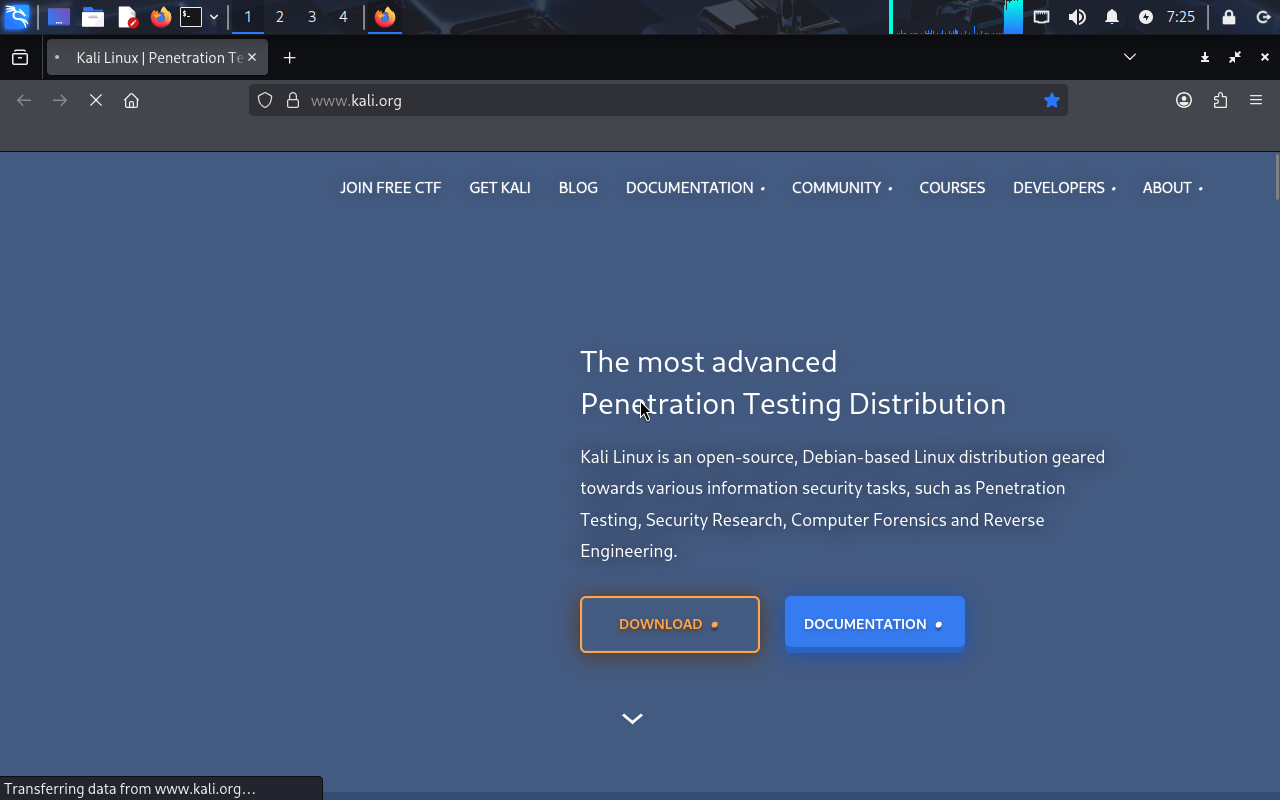Viewport: 1280px width, 800px height.
Task: Open the notifications bell in panel
Action: click(1112, 17)
